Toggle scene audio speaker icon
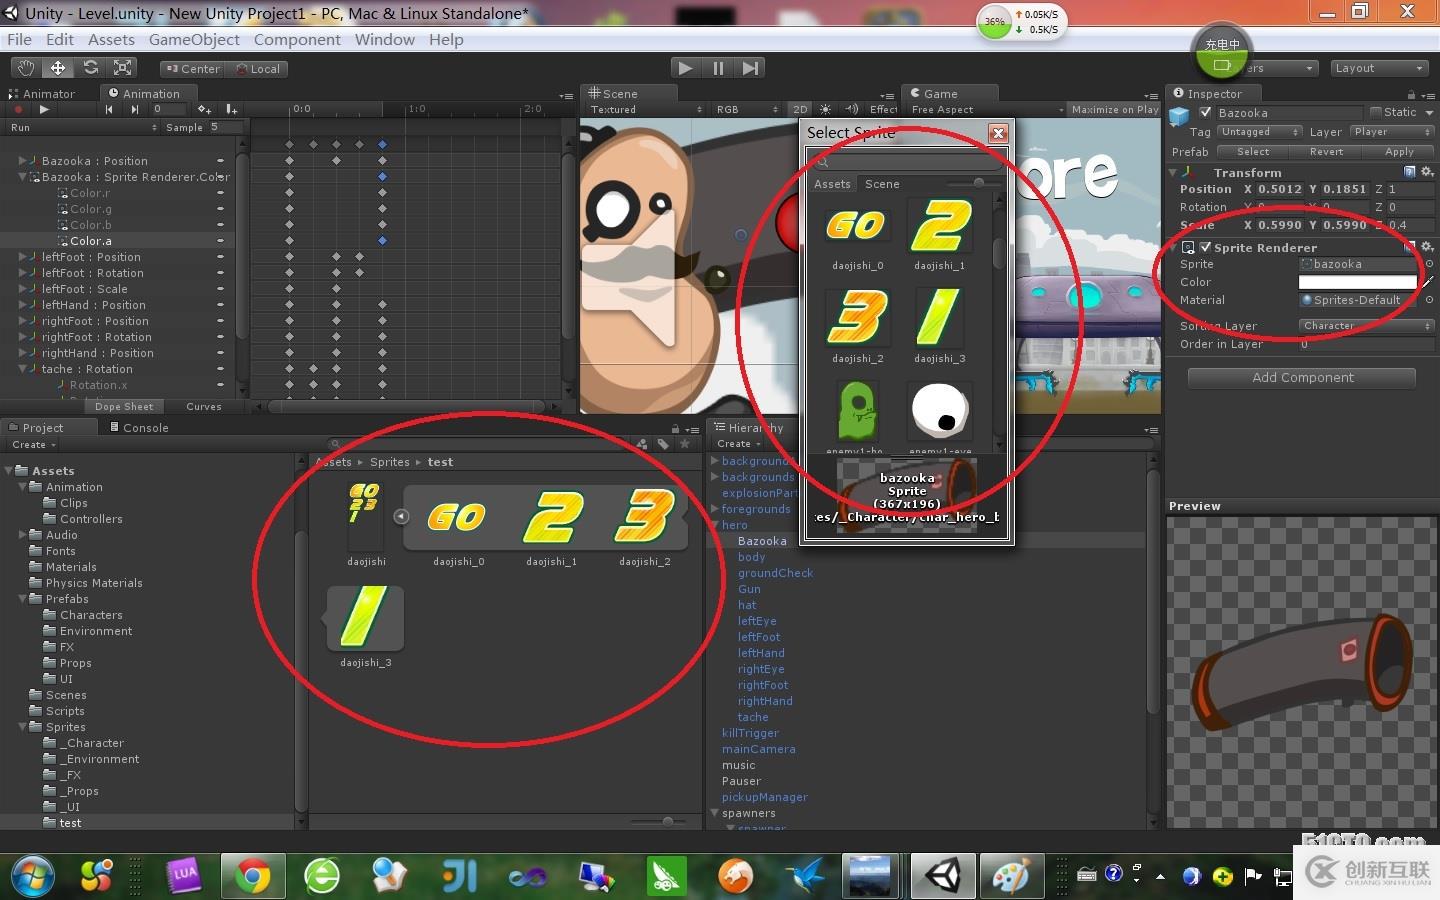The image size is (1440, 900). (852, 110)
